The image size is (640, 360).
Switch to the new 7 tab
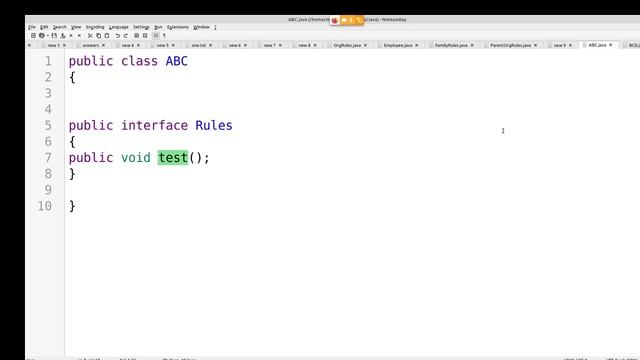coord(269,45)
